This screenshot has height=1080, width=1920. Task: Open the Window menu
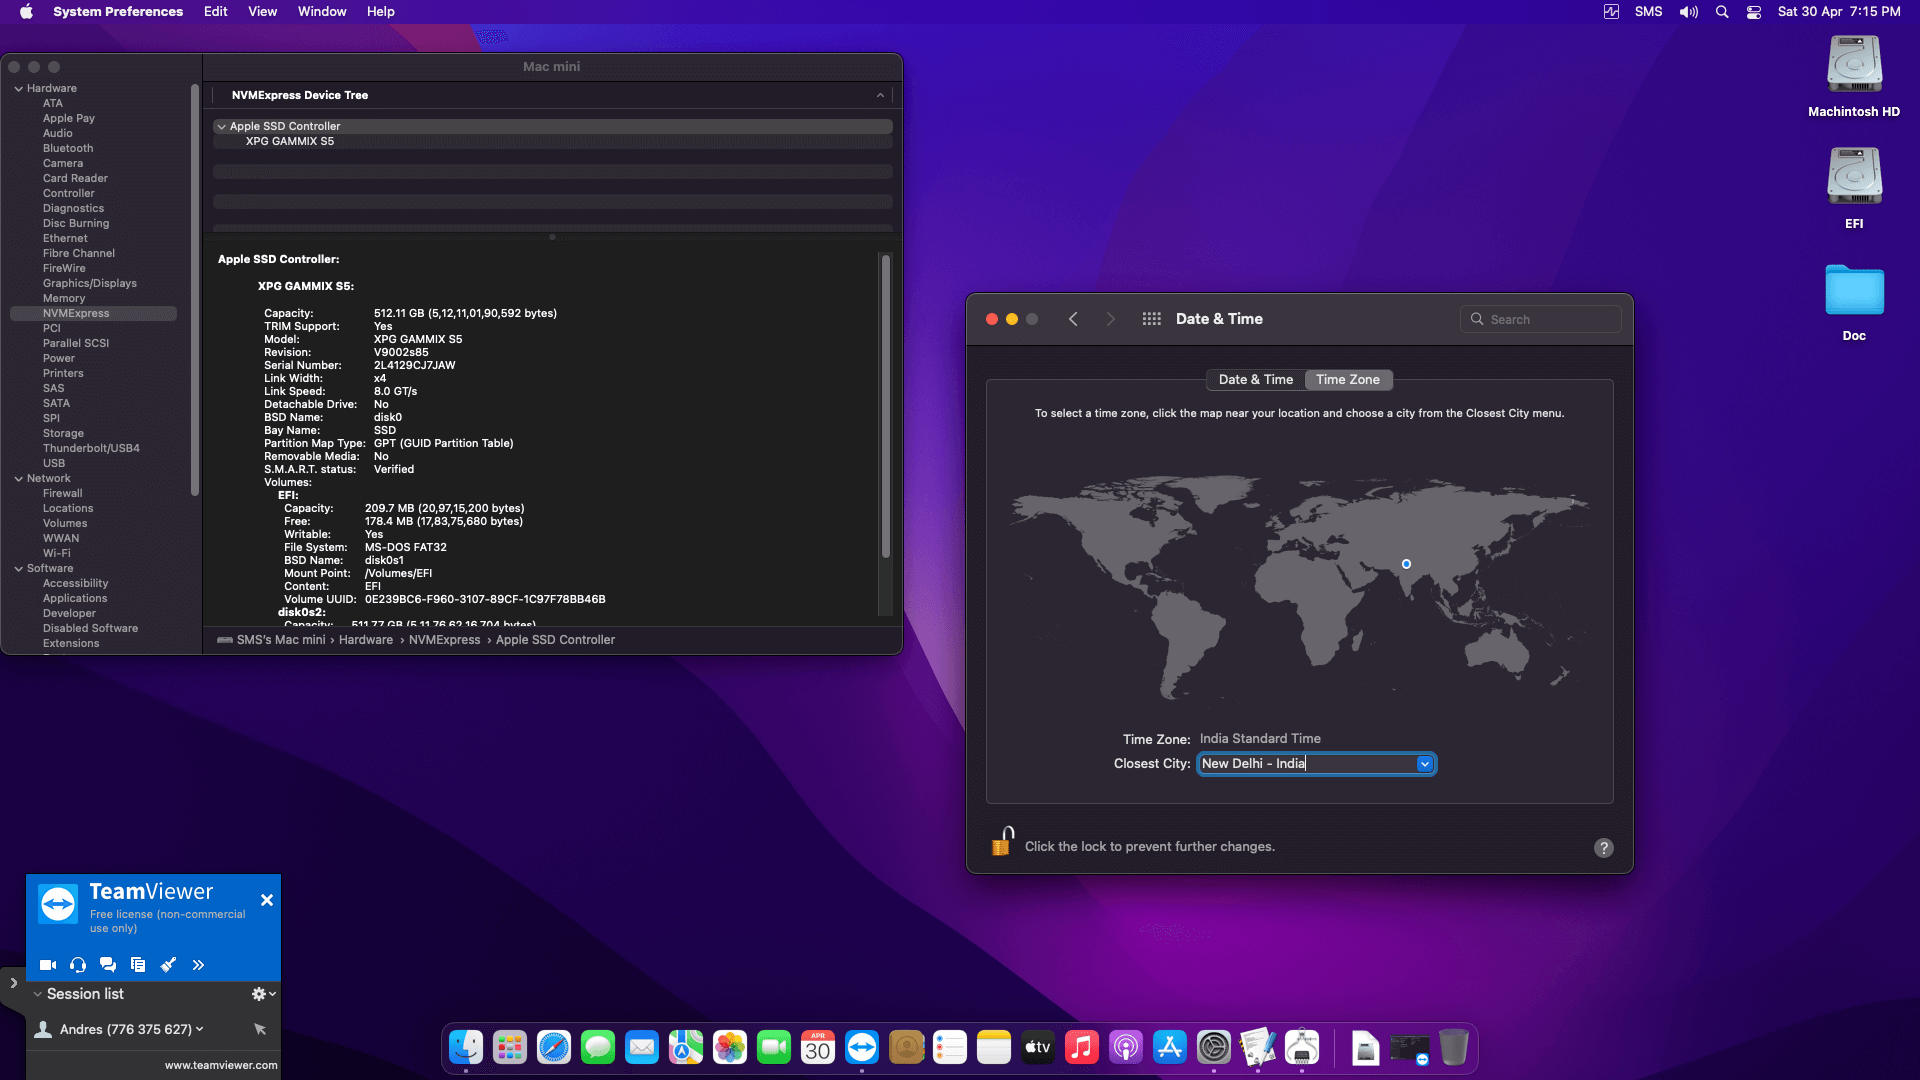(322, 12)
